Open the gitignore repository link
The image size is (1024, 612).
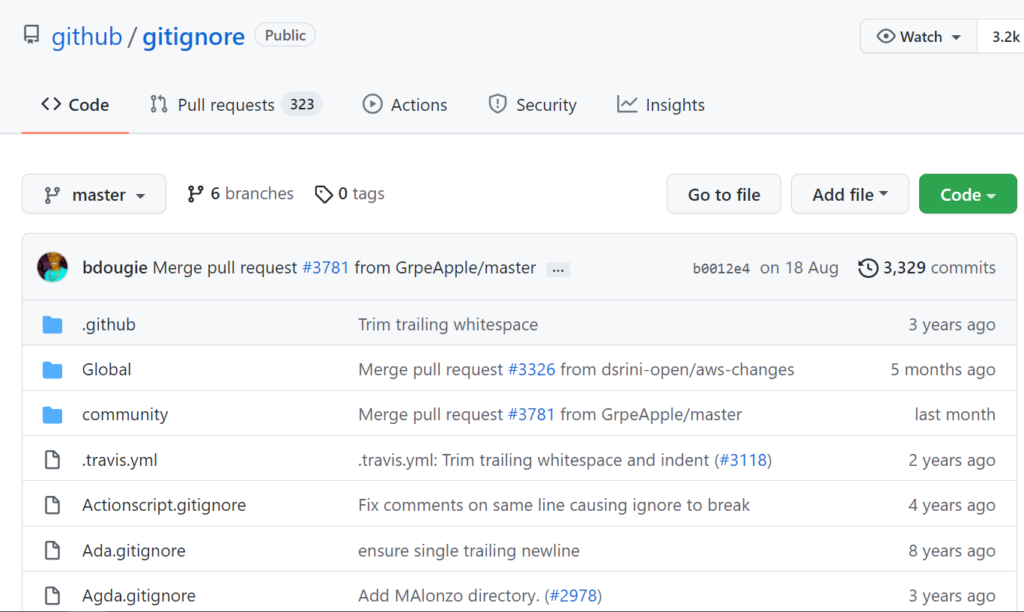193,37
